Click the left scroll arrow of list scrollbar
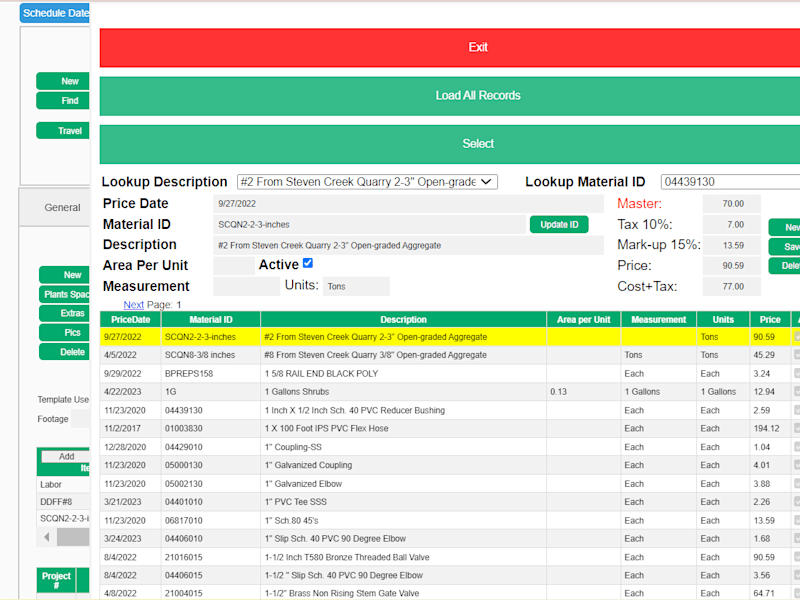The width and height of the screenshot is (800, 600). pyautogui.click(x=46, y=537)
